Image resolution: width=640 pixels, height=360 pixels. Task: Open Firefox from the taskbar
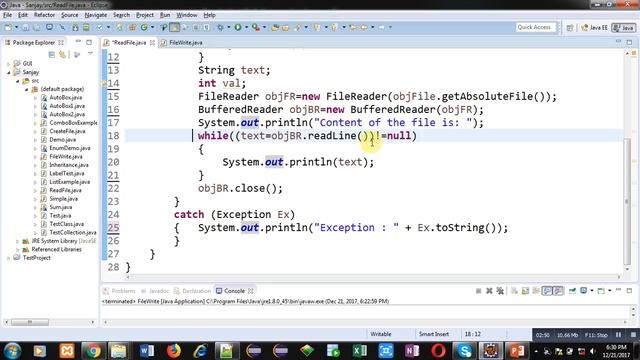pyautogui.click(x=173, y=351)
